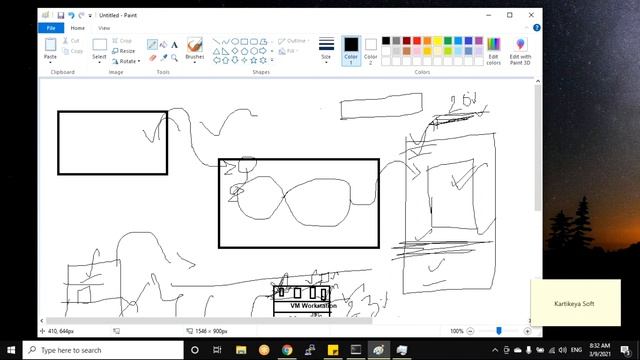Activate the Color 2 button

371,51
